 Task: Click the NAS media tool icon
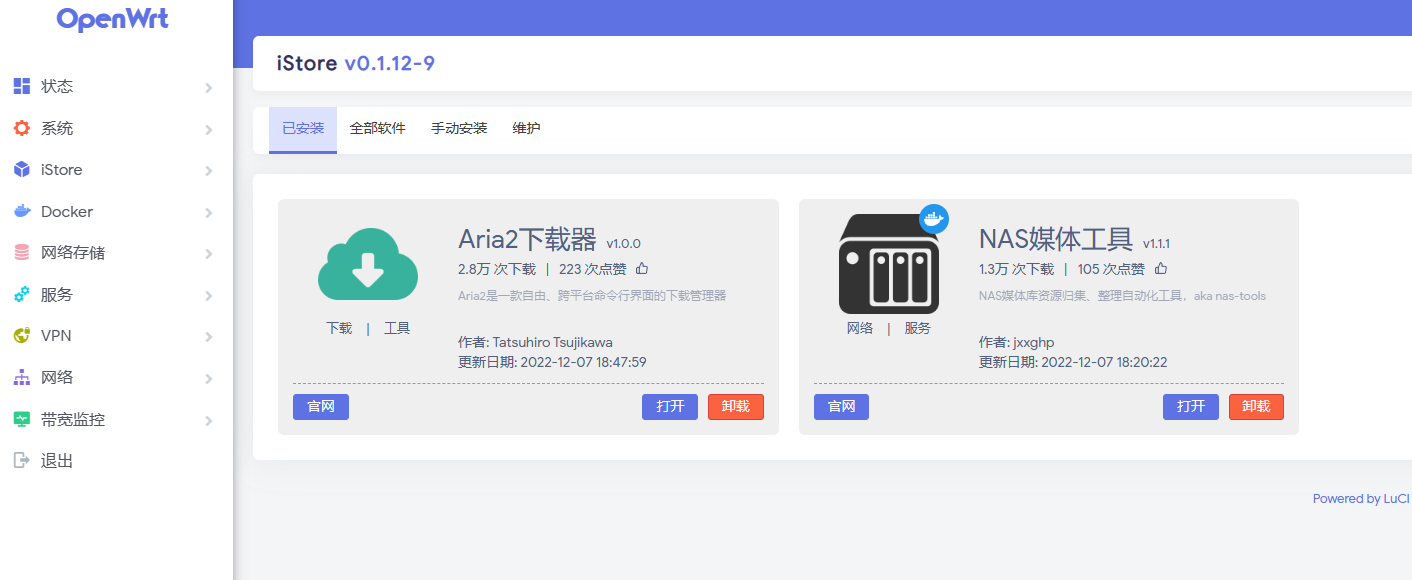pos(889,263)
